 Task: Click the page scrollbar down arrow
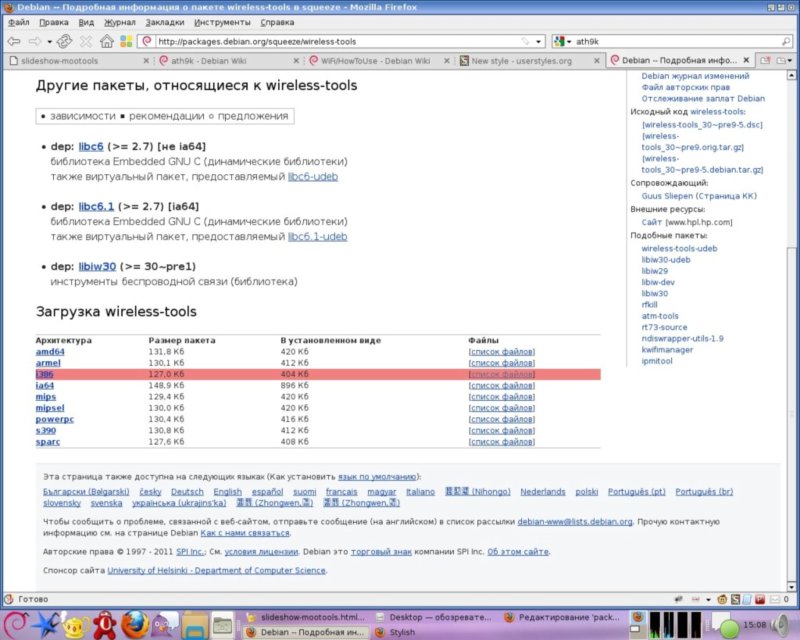[791, 587]
